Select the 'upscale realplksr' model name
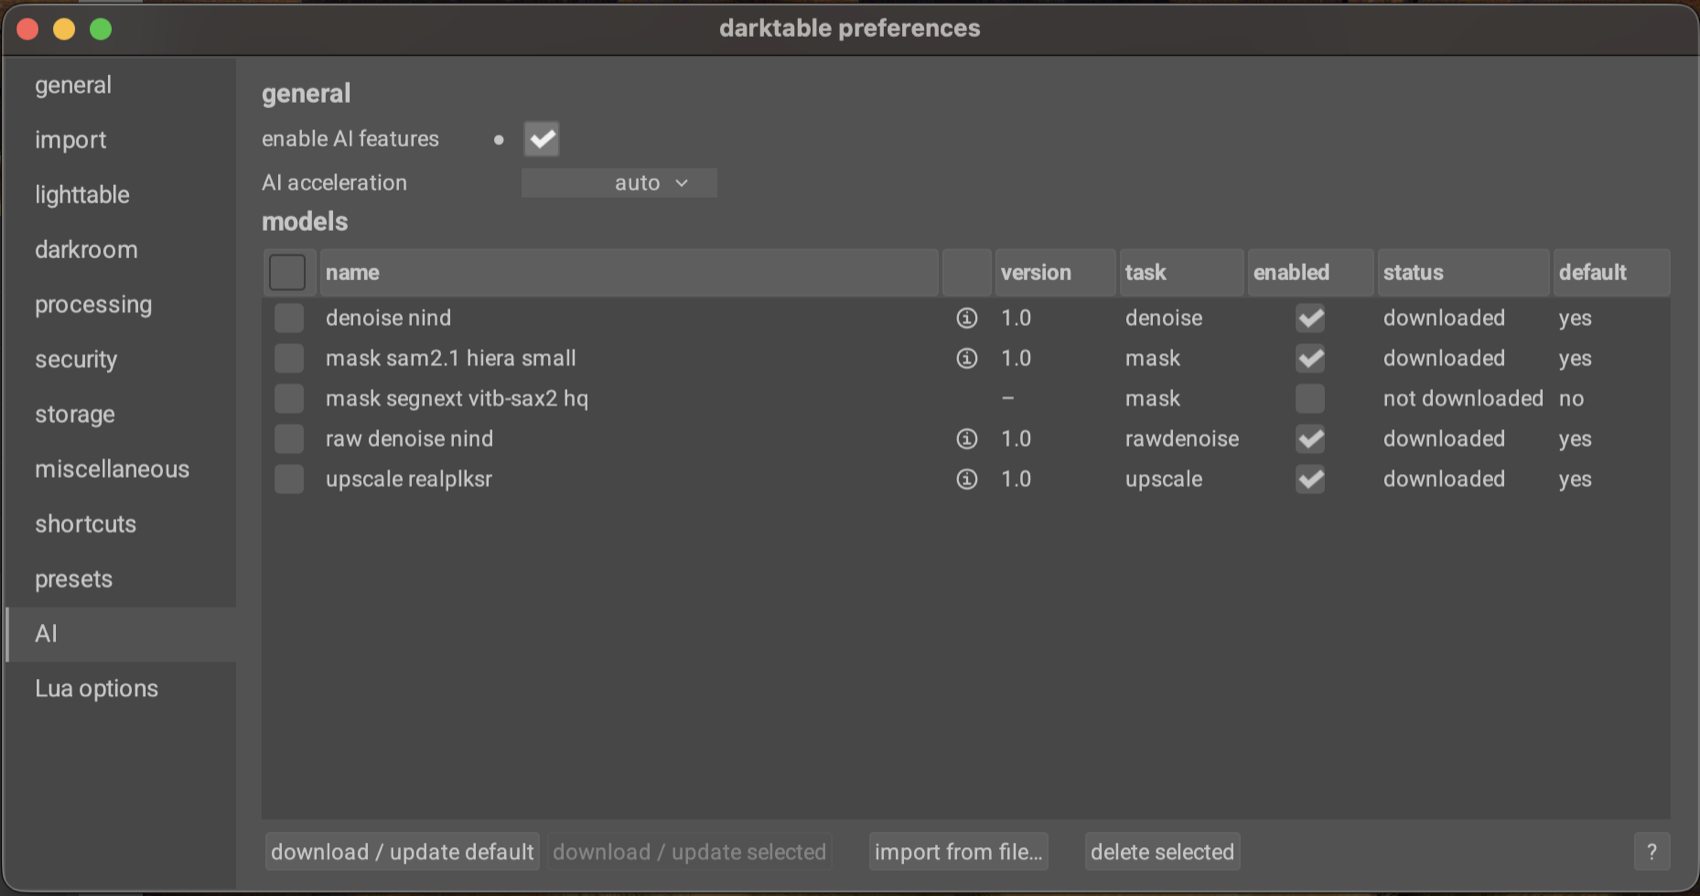The height and width of the screenshot is (896, 1700). coord(408,479)
